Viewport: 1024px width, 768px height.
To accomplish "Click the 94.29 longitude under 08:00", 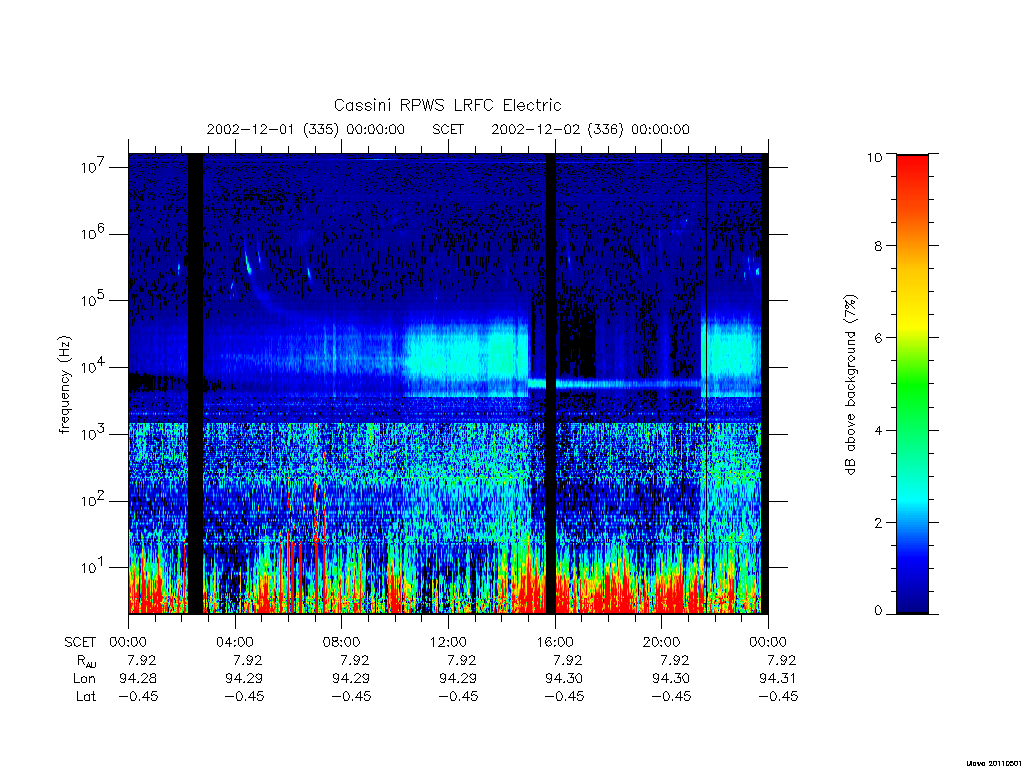I will pos(351,679).
